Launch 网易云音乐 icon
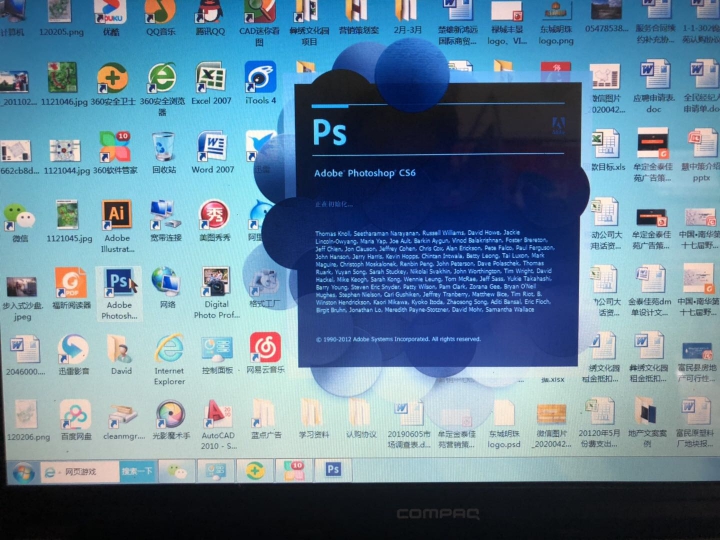This screenshot has width=720, height=540. [x=265, y=354]
